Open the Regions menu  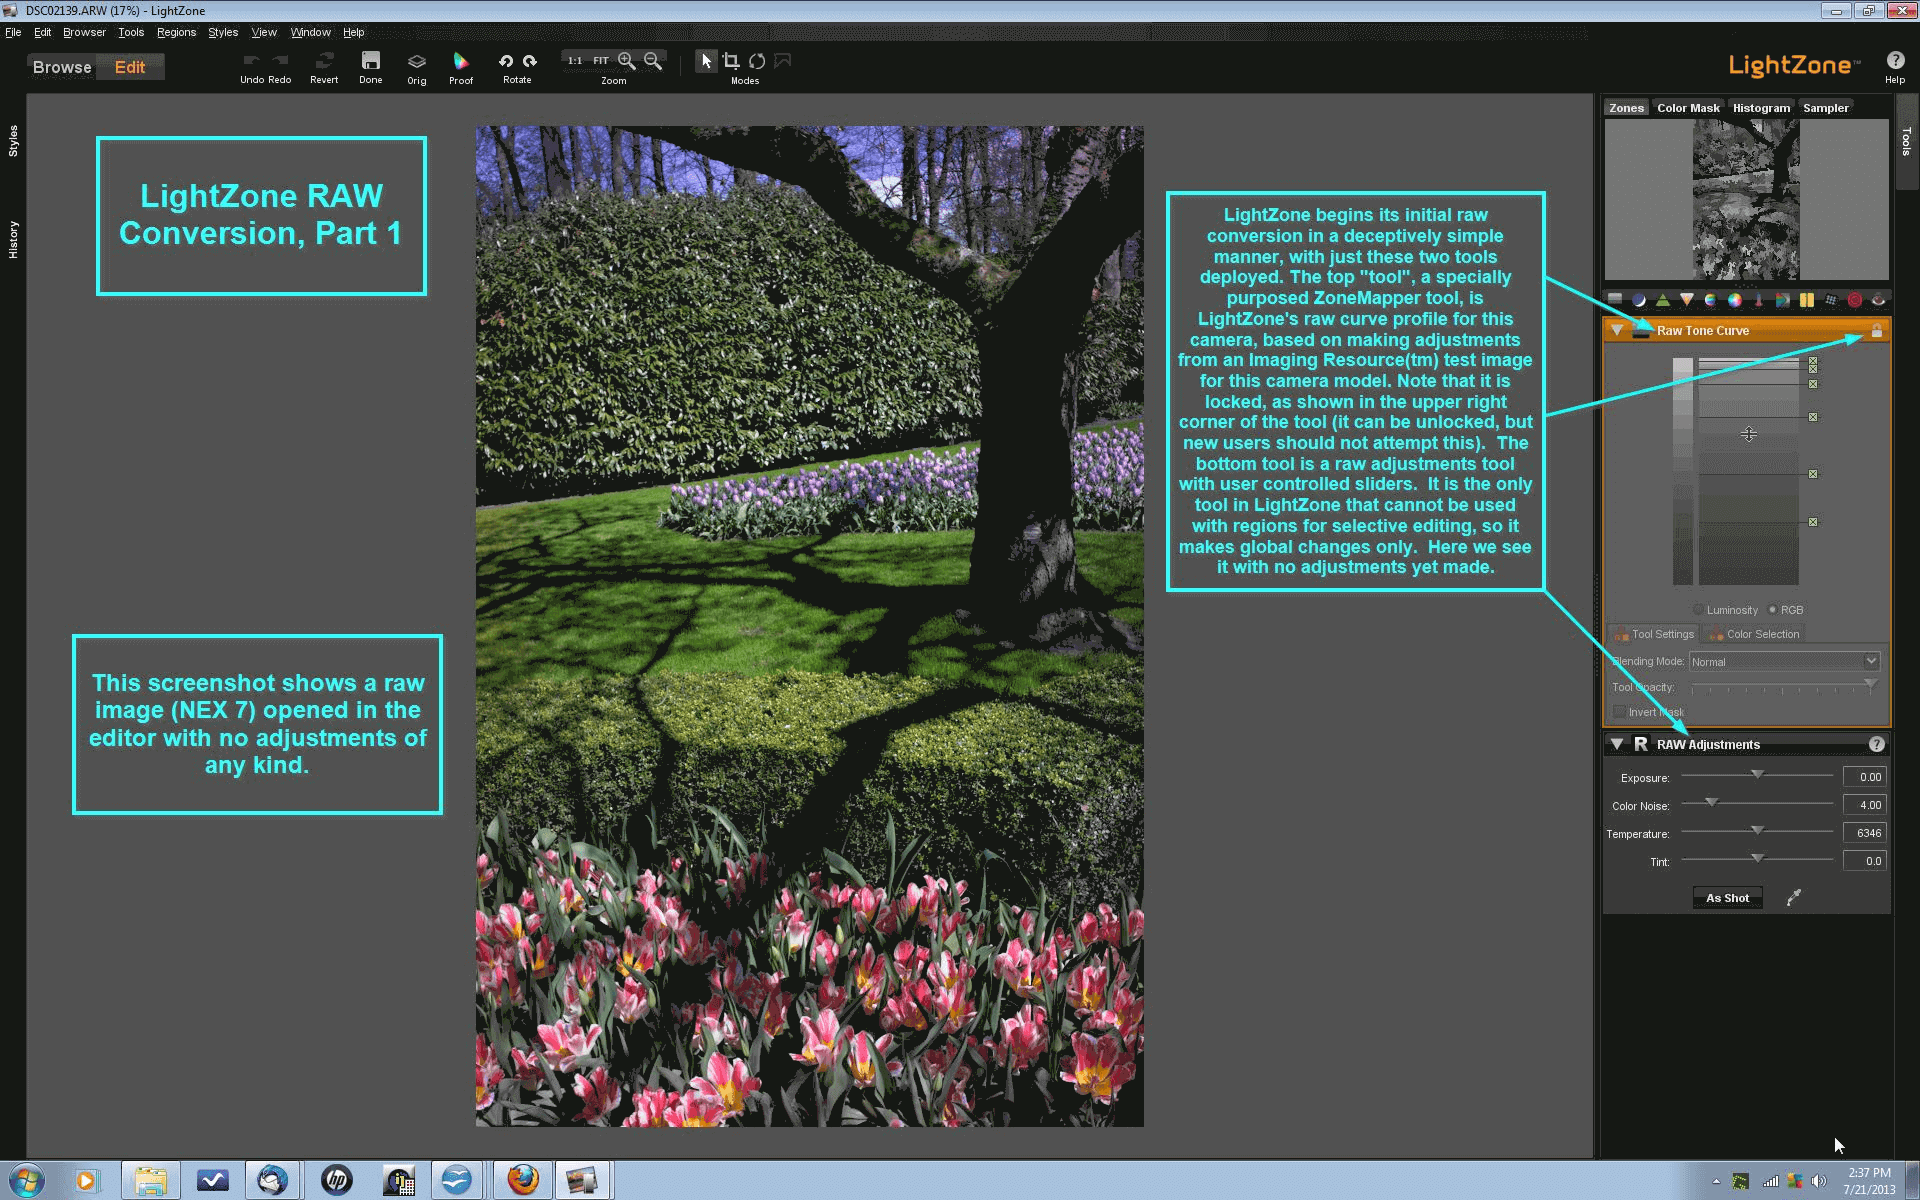click(175, 32)
